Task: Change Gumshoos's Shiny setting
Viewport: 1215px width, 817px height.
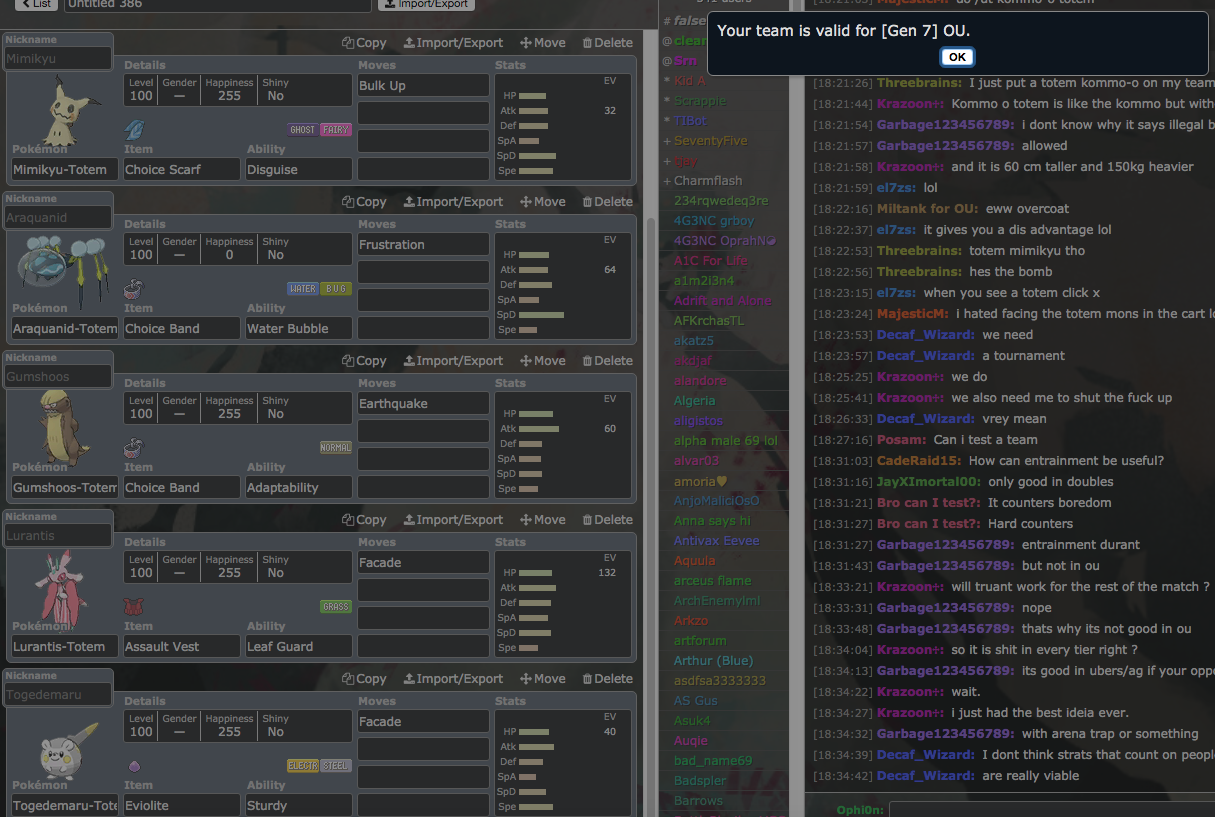Action: click(275, 408)
